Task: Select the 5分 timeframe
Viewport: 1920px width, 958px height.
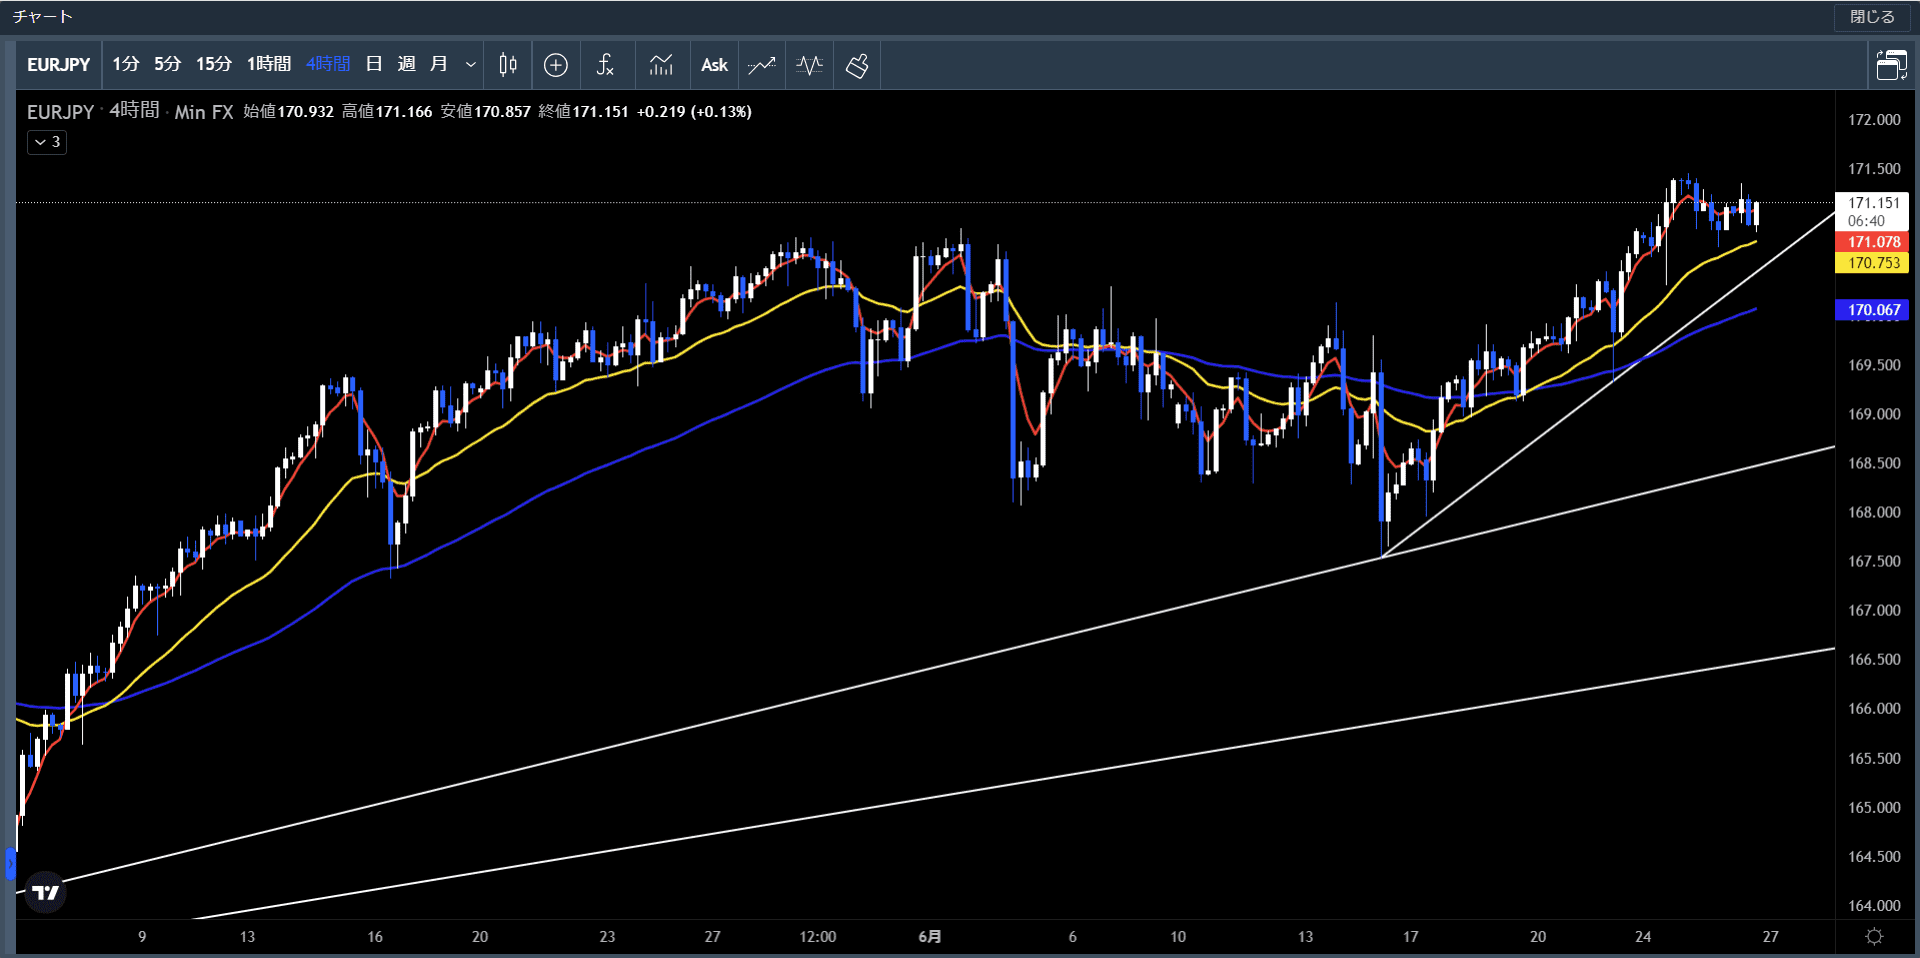Action: (168, 64)
